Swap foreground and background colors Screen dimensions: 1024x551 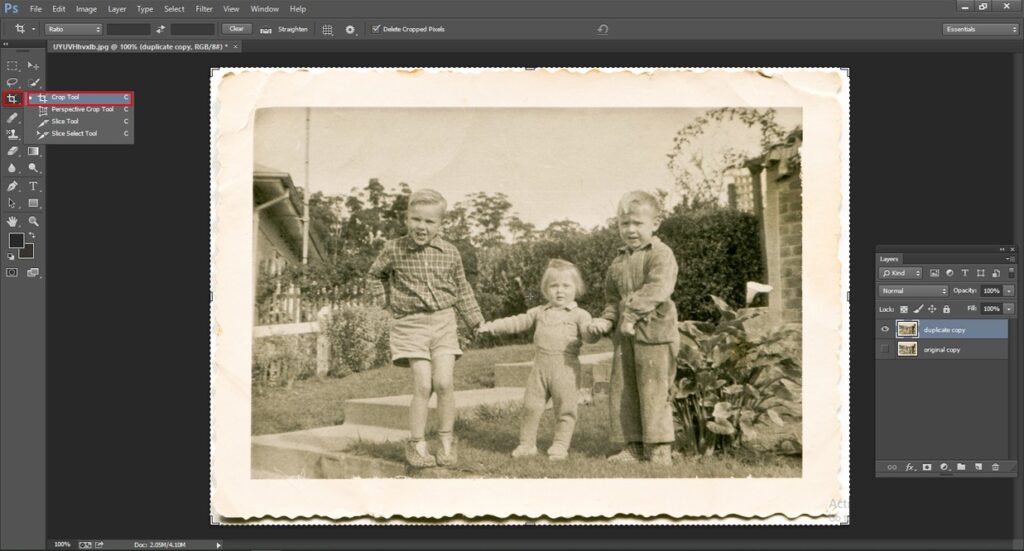(x=31, y=235)
